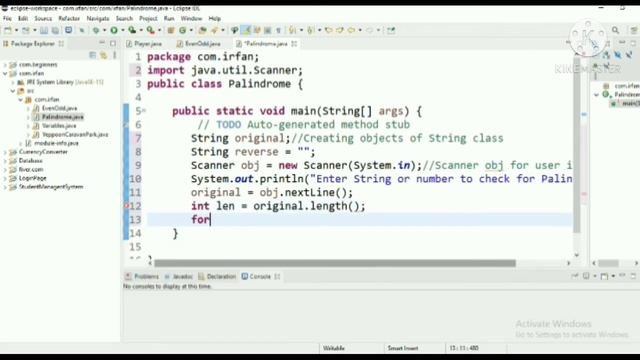640x360 pixels.
Task: Select YeppoonCaravanPark.java in Package Explorer
Action: pyautogui.click(x=75, y=134)
